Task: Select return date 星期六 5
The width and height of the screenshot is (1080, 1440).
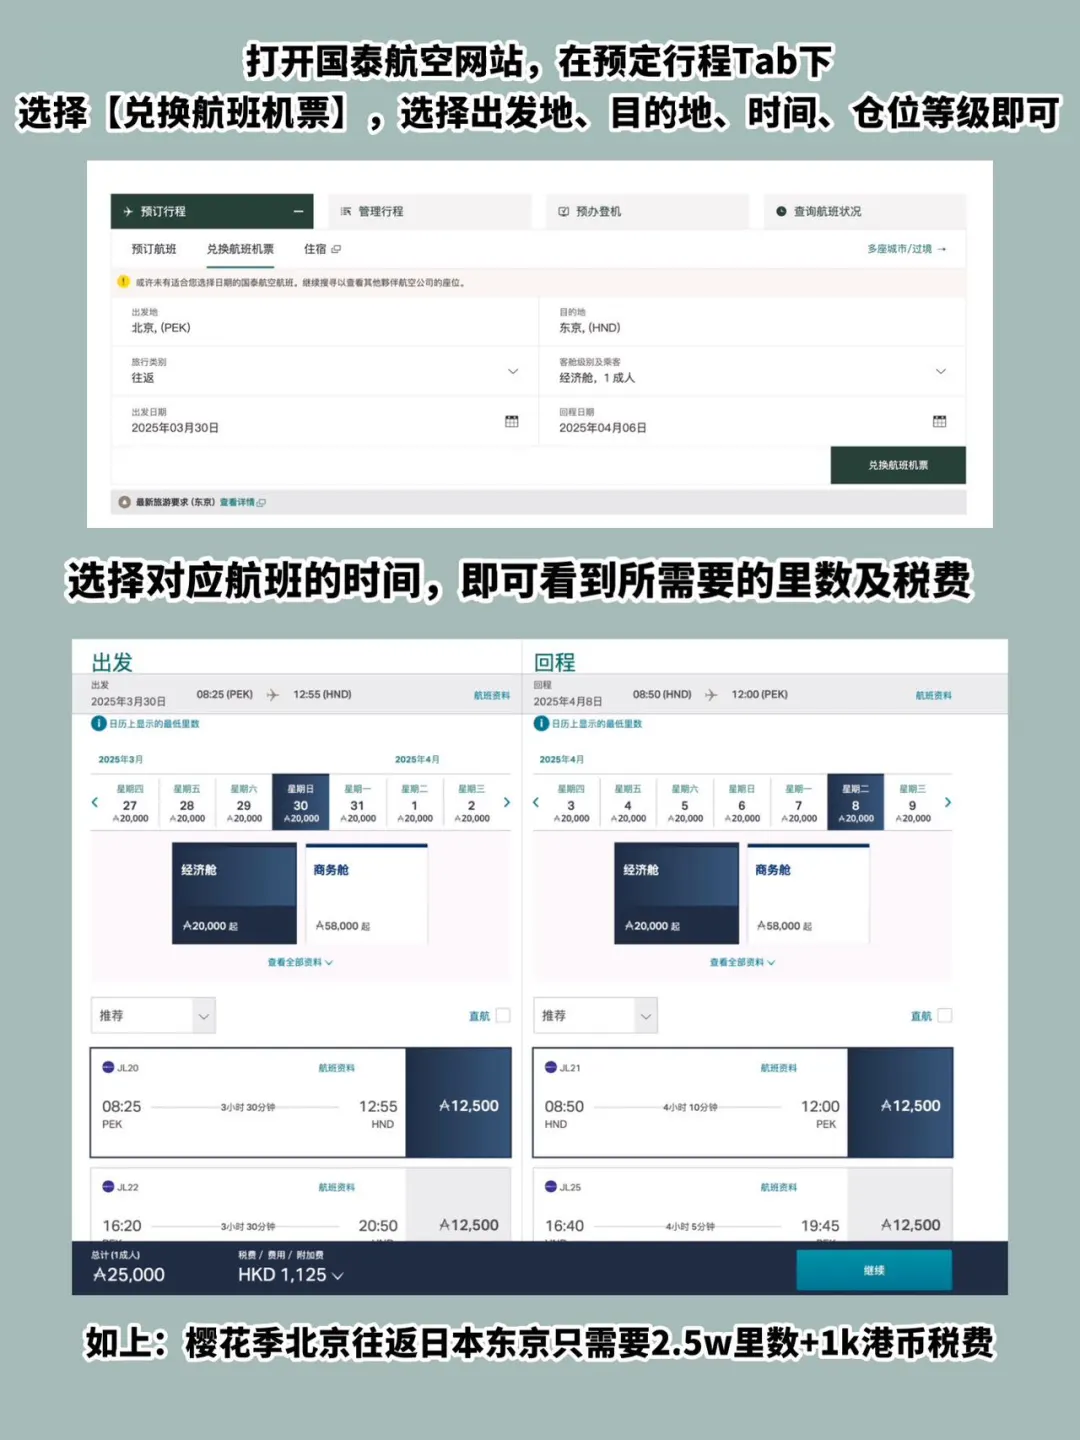Action: [685, 803]
